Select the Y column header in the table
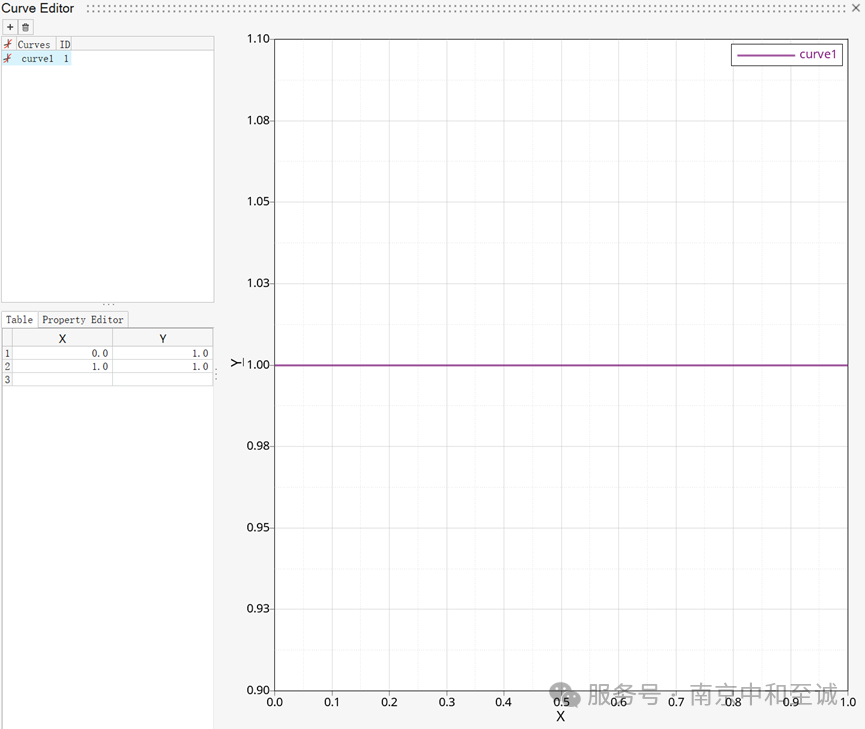Image resolution: width=865 pixels, height=729 pixels. coord(163,338)
